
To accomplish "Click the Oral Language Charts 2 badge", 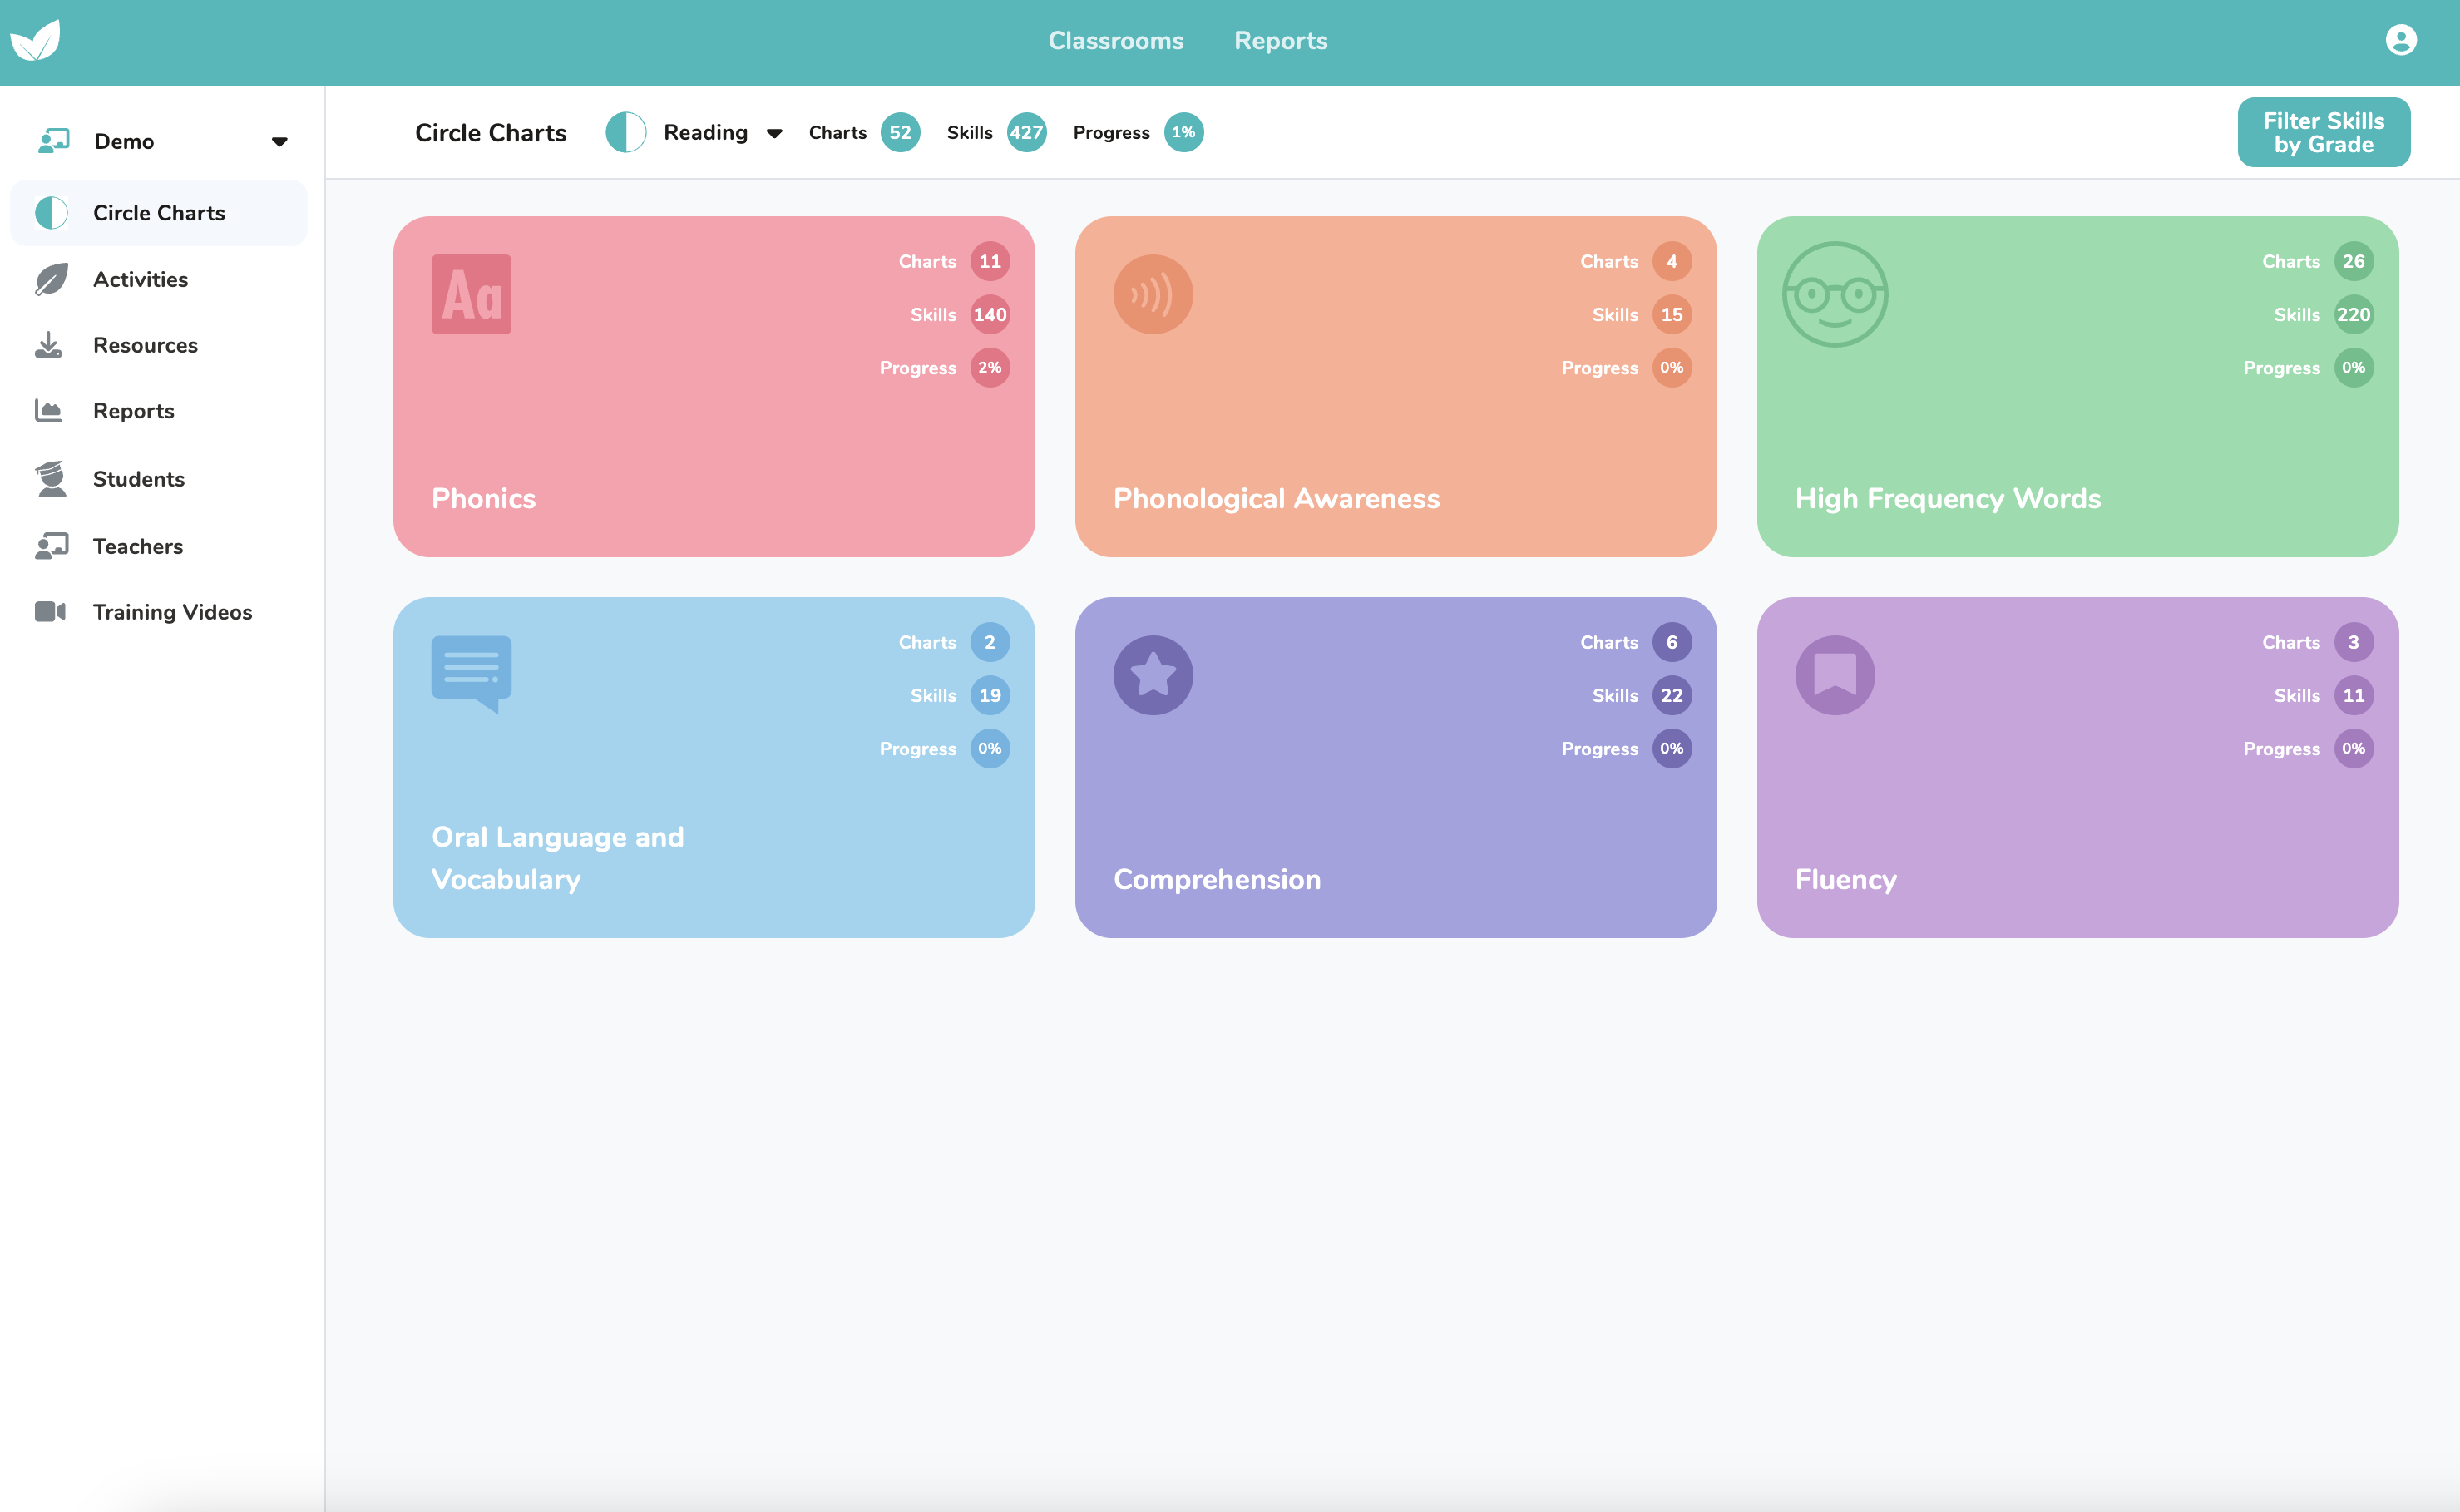I will (x=989, y=642).
